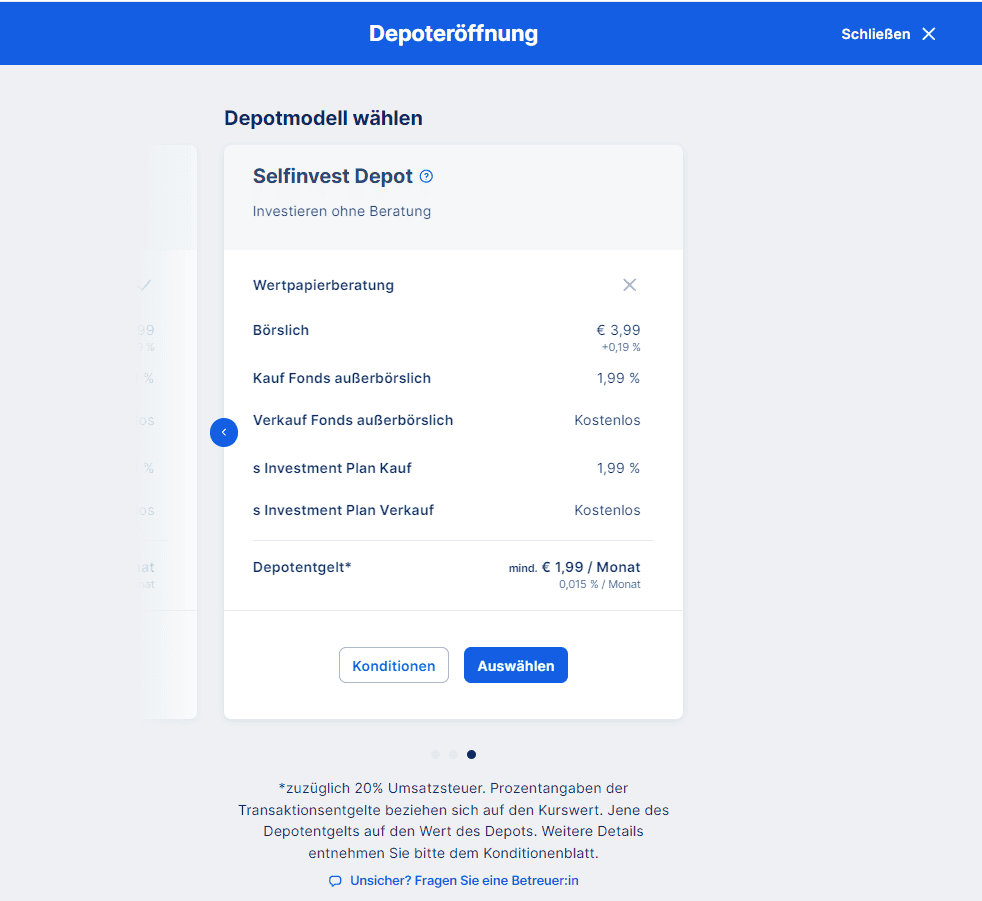Click the 'Depotmodell wählen' heading
Viewport: 982px width, 901px height.
(323, 118)
